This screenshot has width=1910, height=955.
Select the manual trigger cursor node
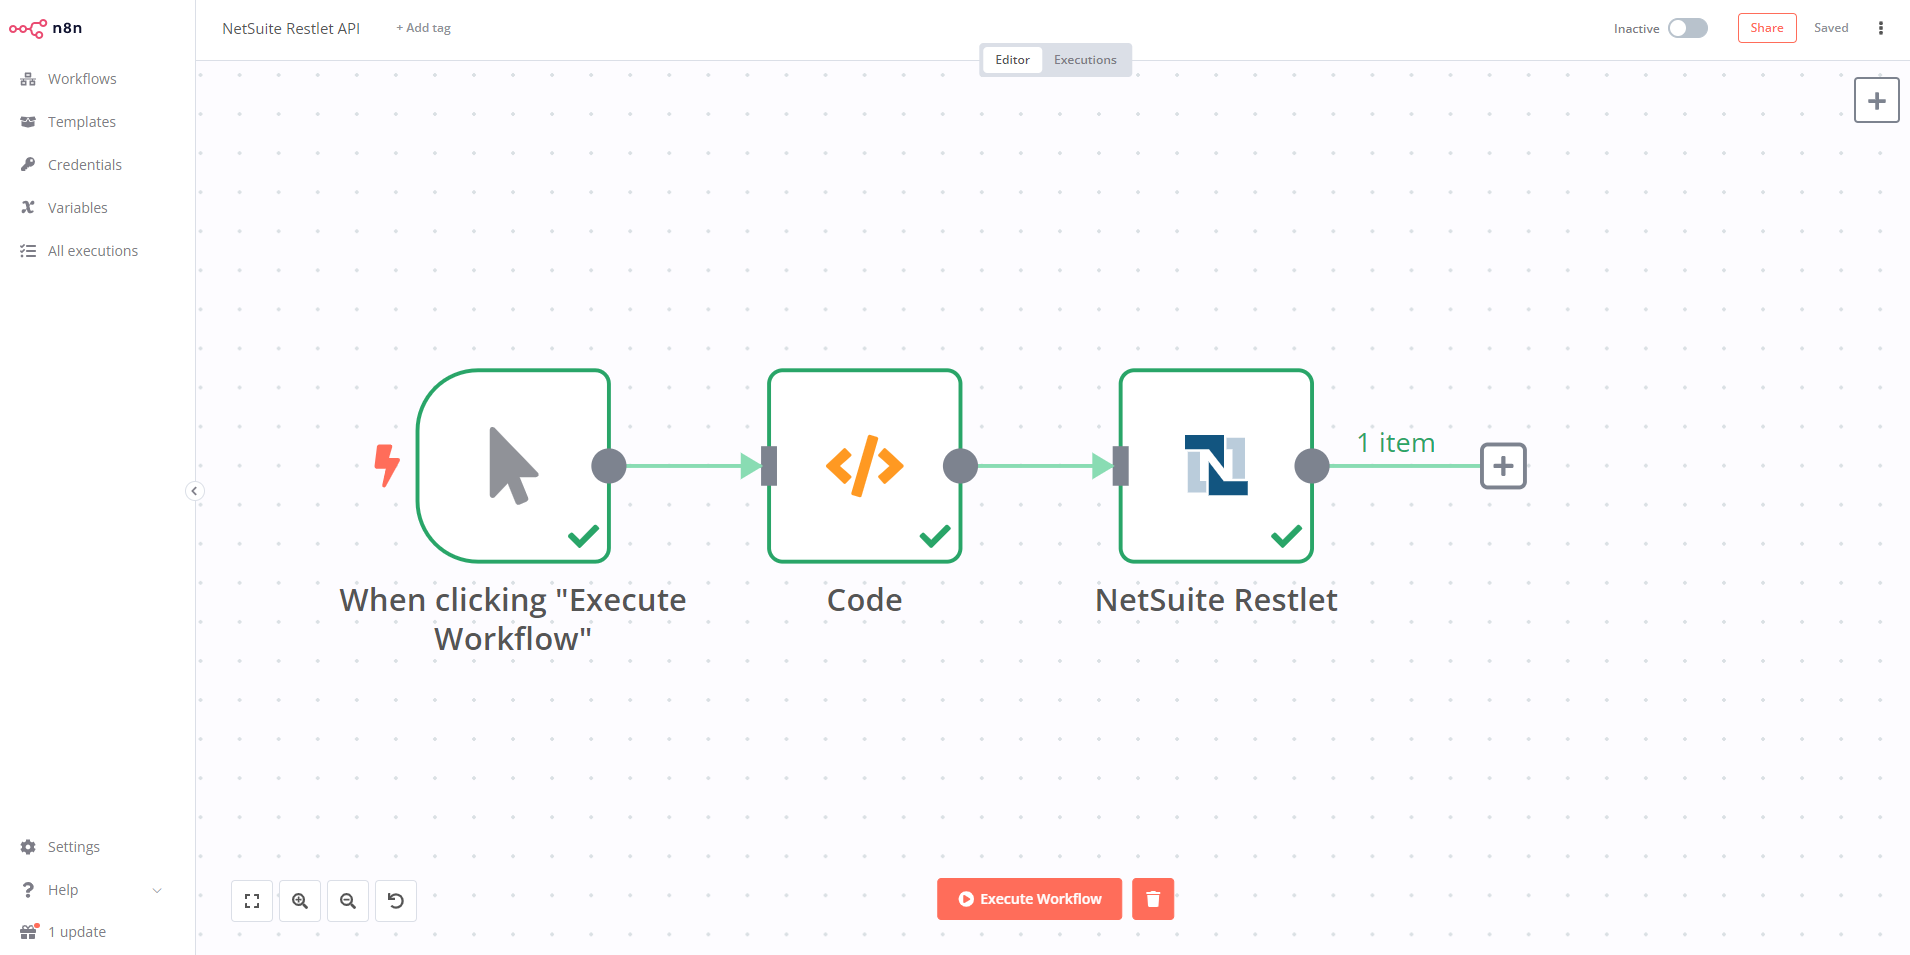(513, 466)
